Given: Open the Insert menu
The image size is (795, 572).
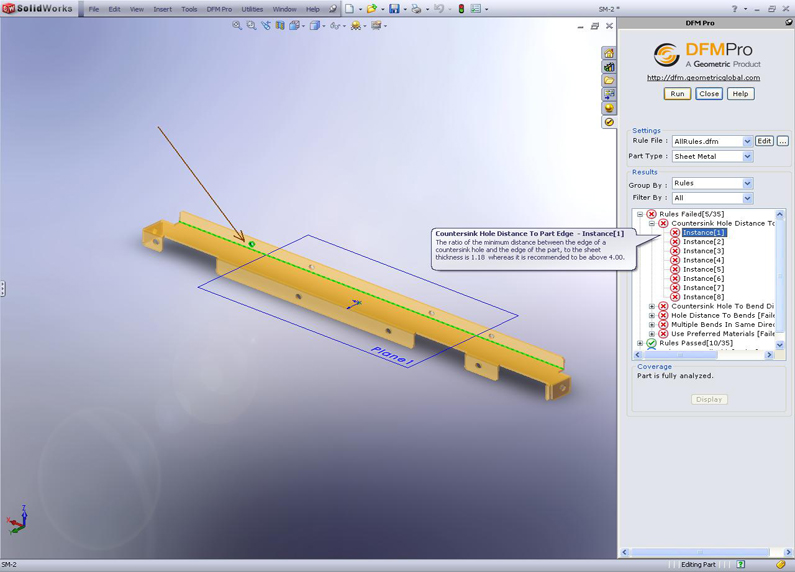Looking at the screenshot, I should point(163,9).
